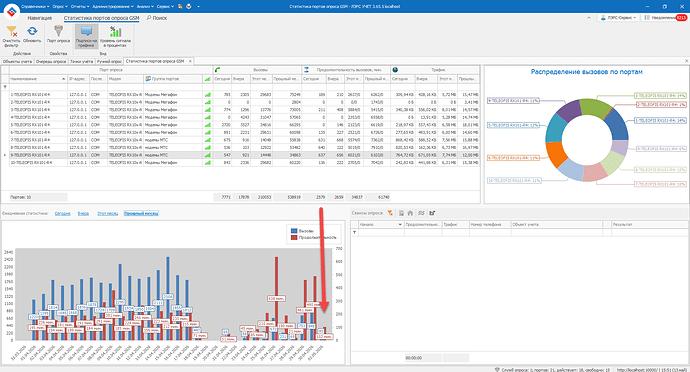690x372 pixels.
Task: Open the Справочники menu
Action: point(35,7)
